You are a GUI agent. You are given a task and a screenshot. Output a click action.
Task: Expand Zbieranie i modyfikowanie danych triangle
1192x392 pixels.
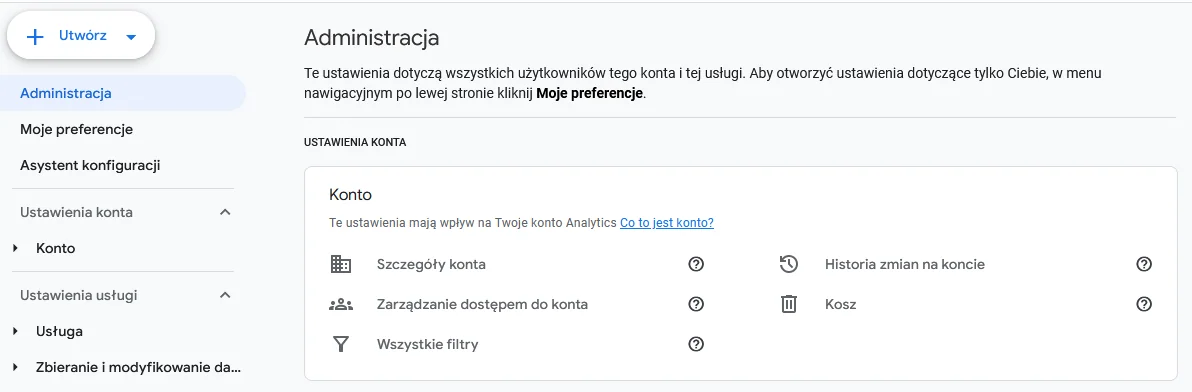pos(15,368)
